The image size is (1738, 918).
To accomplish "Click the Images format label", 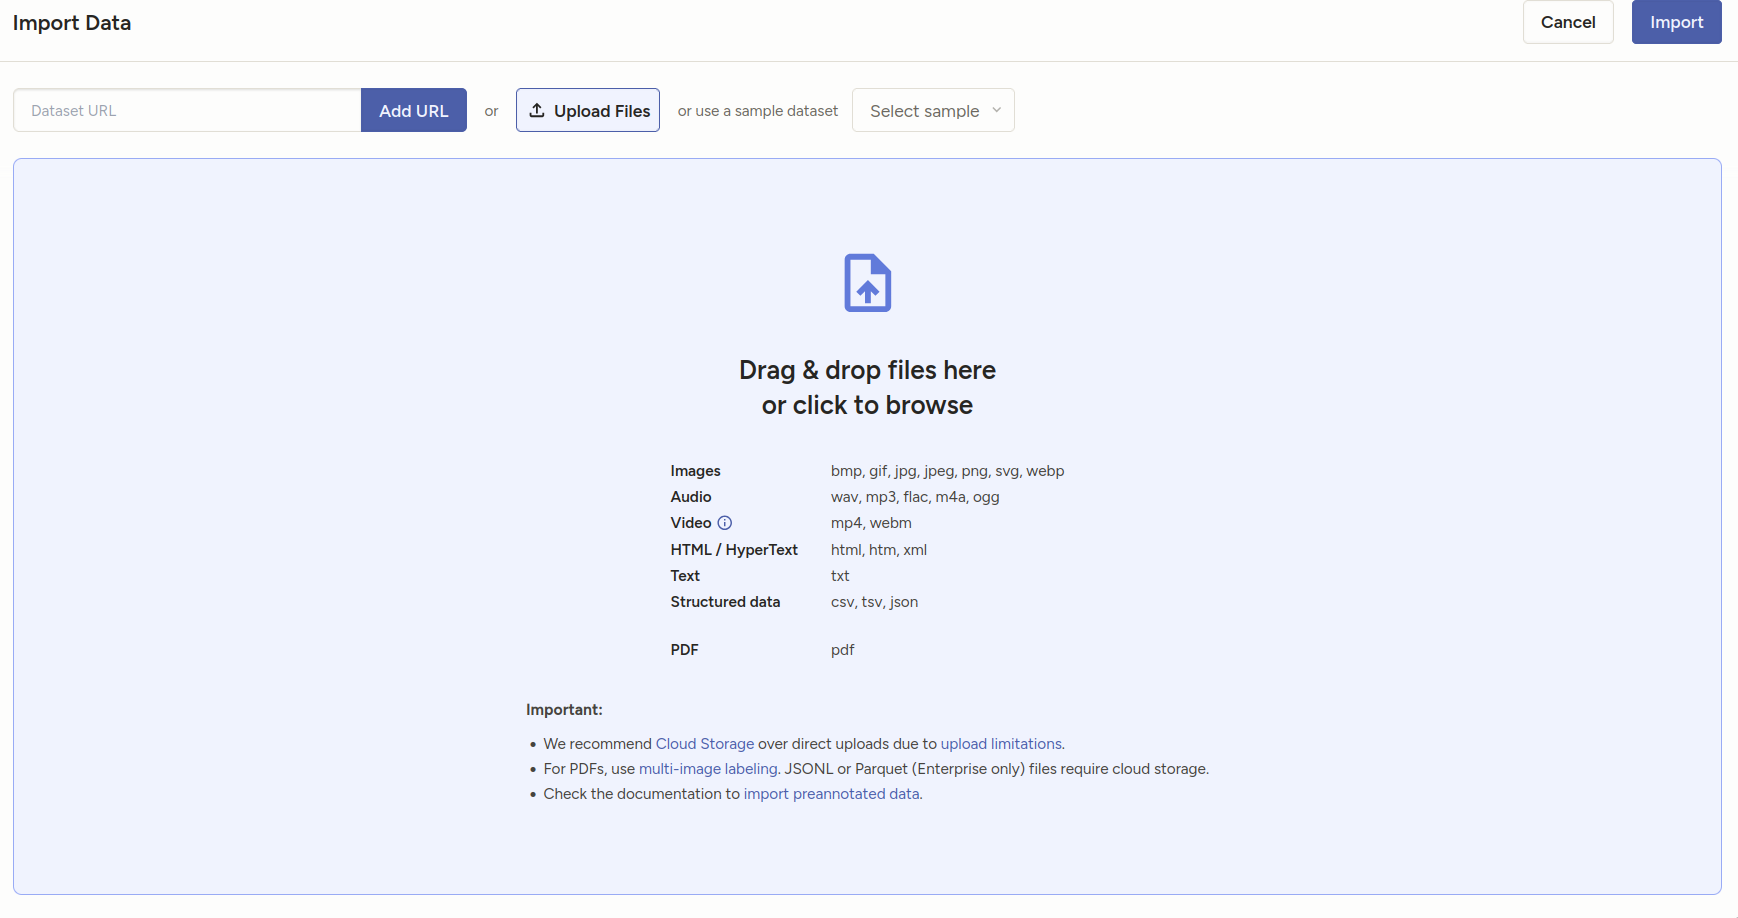I will coord(695,471).
